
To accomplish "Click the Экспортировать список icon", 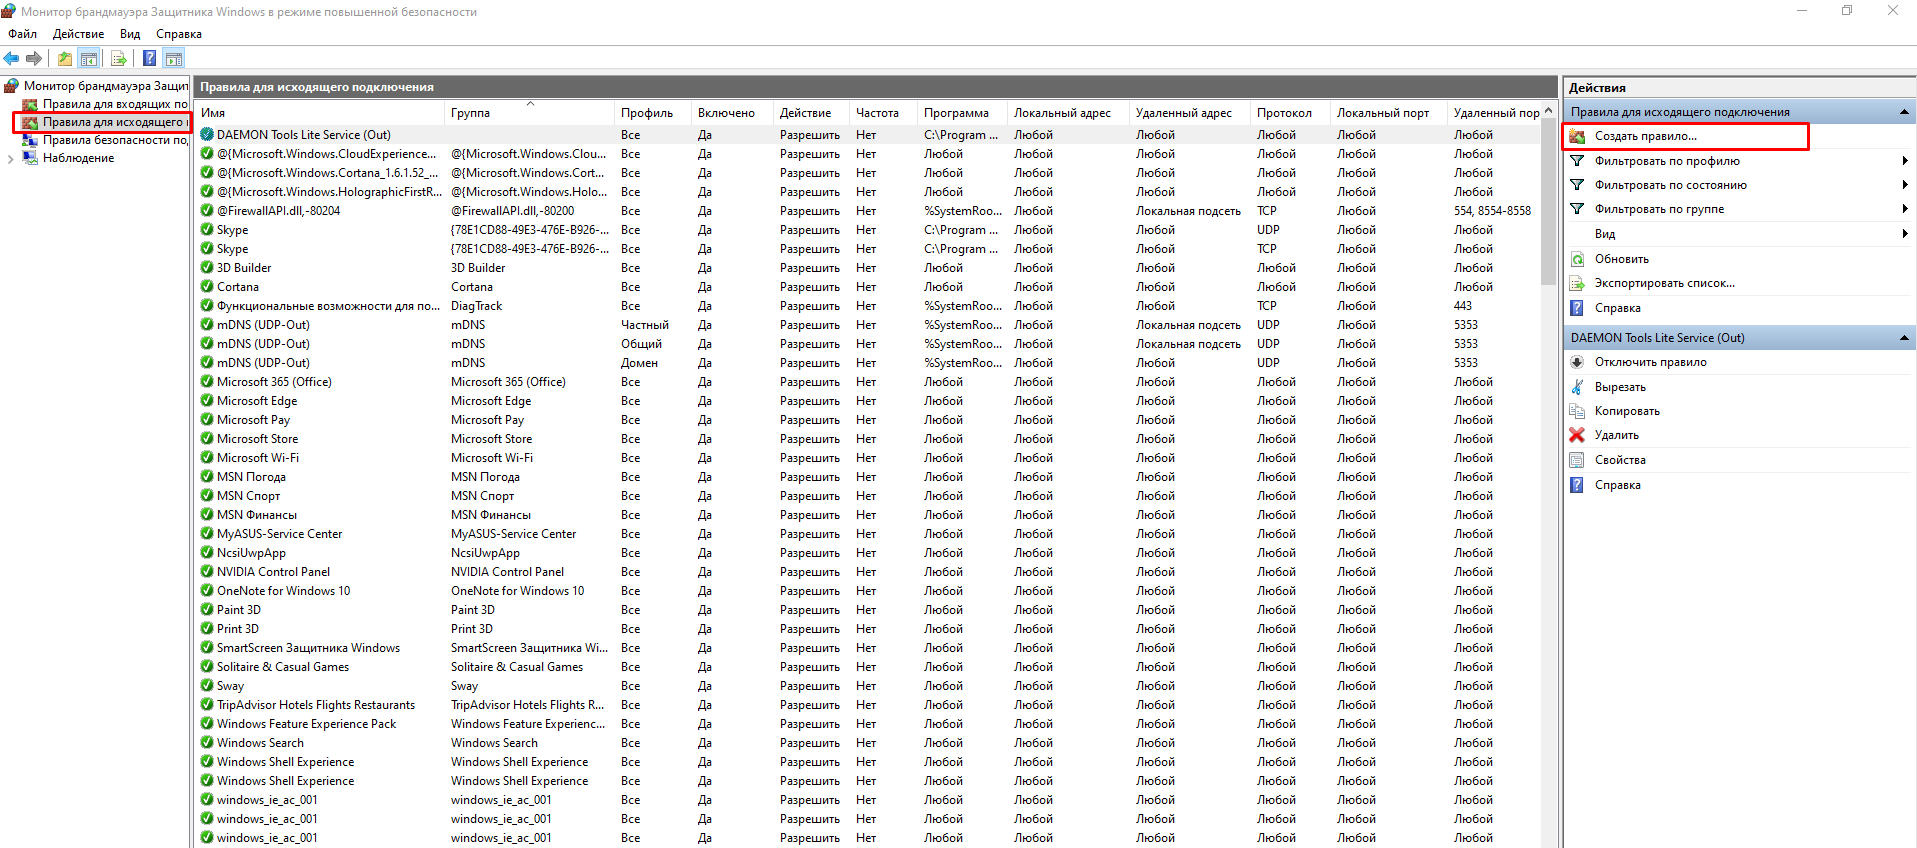I will pos(1577,283).
